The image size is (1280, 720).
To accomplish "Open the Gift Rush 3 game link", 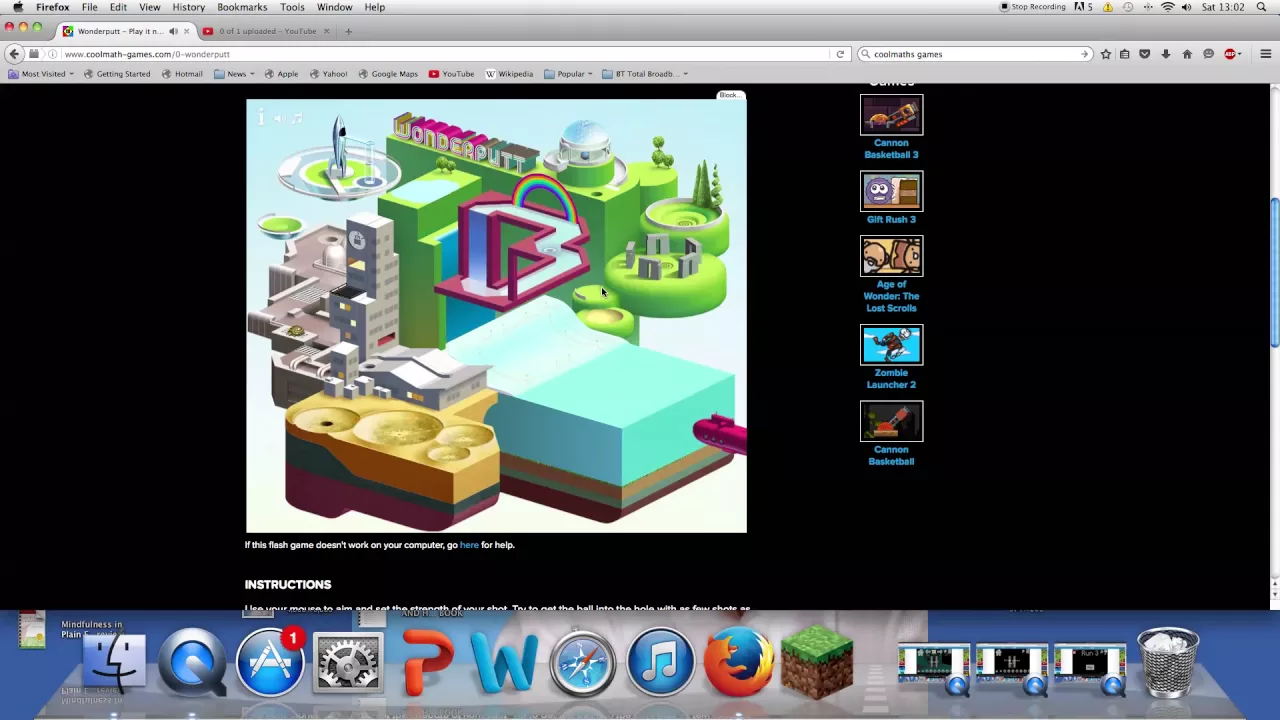I will click(891, 219).
